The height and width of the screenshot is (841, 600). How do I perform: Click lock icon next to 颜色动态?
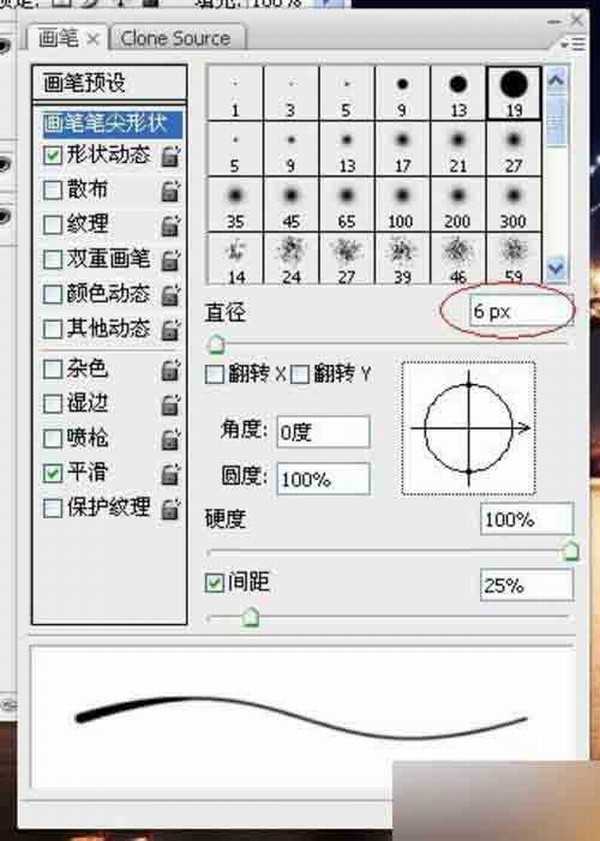(x=171, y=295)
